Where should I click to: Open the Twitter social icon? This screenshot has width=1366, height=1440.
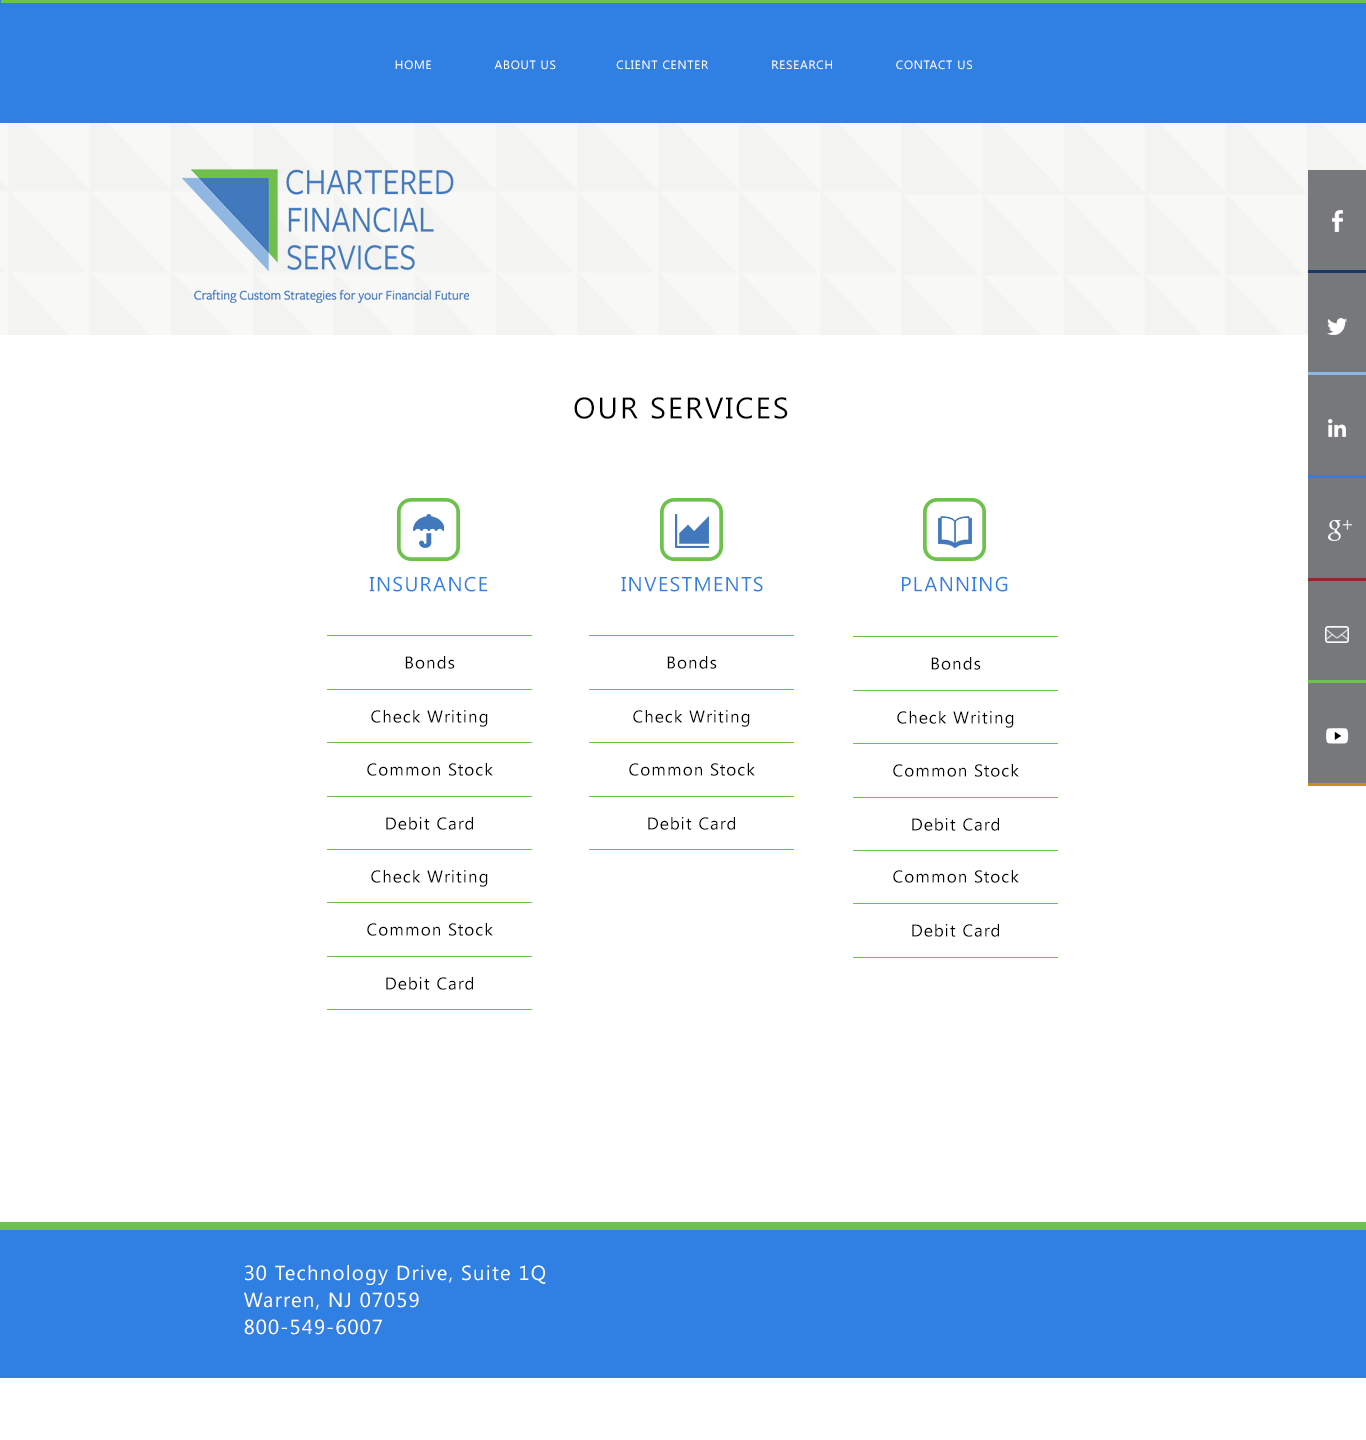[1336, 325]
